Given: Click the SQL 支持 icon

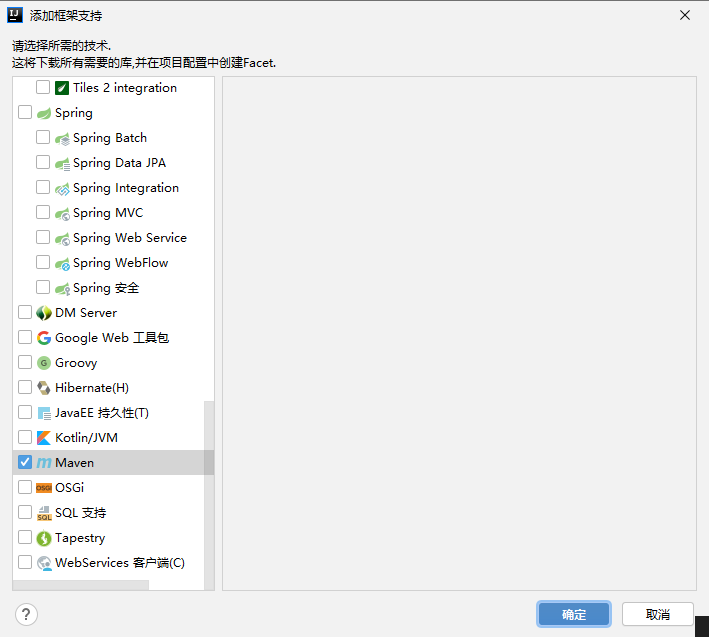Looking at the screenshot, I should (44, 513).
